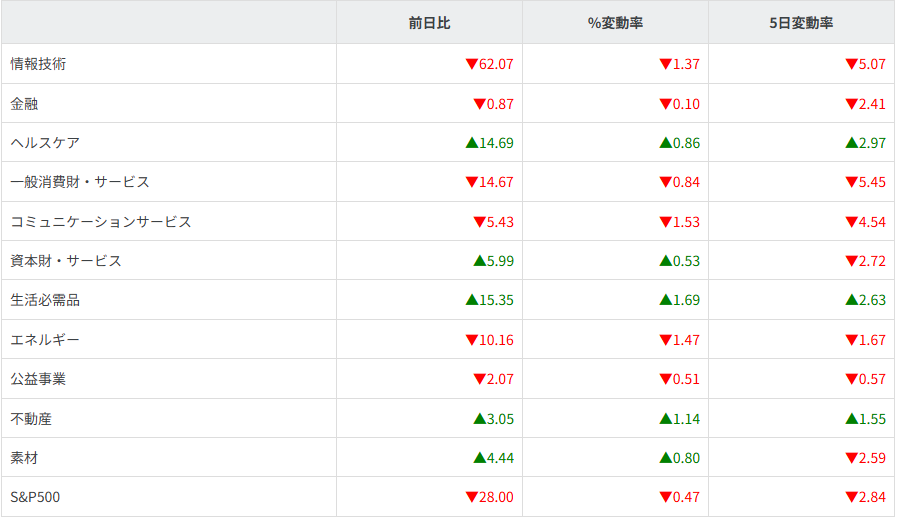Click the 不動産 5-day change value 1.55
Screen dimensions: 897x519
coord(872,419)
